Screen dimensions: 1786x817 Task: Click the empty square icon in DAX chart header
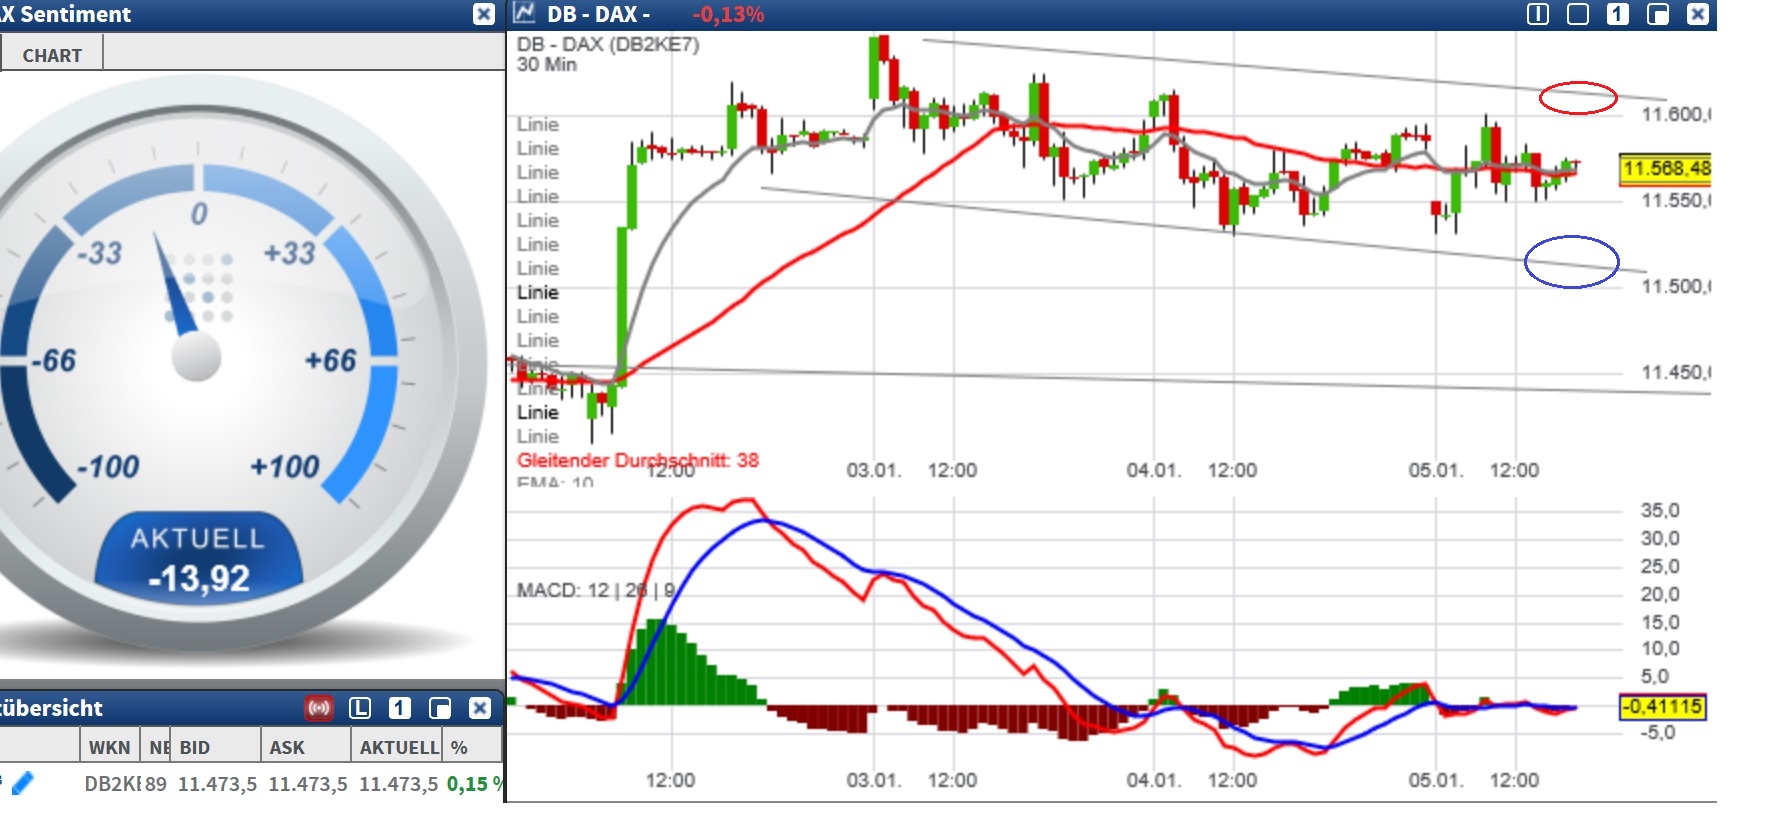1578,14
